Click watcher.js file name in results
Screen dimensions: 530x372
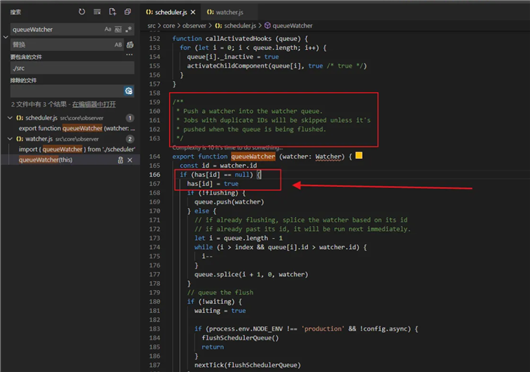[x=39, y=139]
